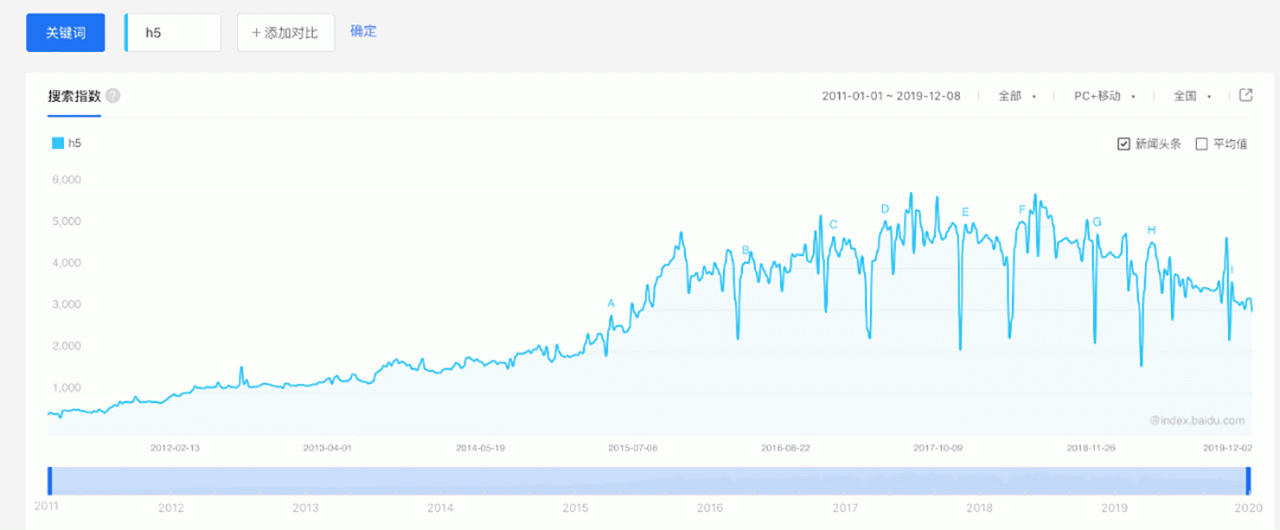Viewport: 1280px width, 530px height.
Task: Click the 确定 link
Action: coord(363,31)
